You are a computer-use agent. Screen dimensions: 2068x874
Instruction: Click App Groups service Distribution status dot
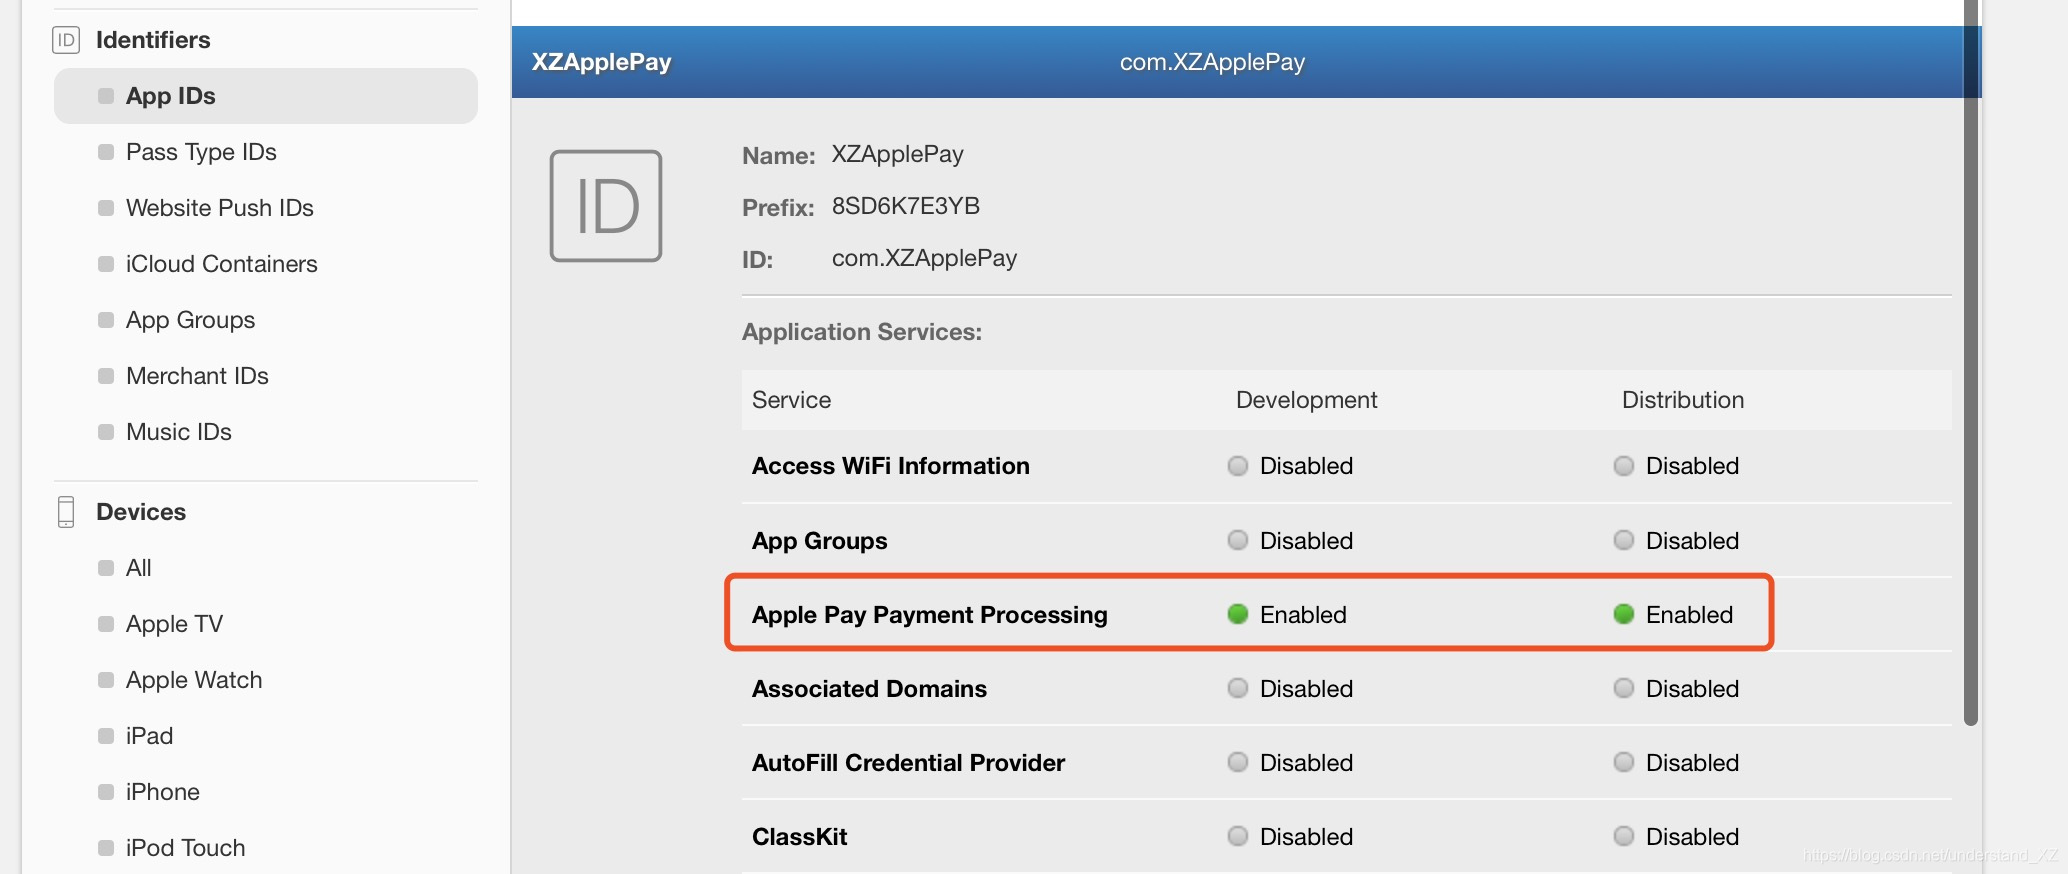point(1624,540)
